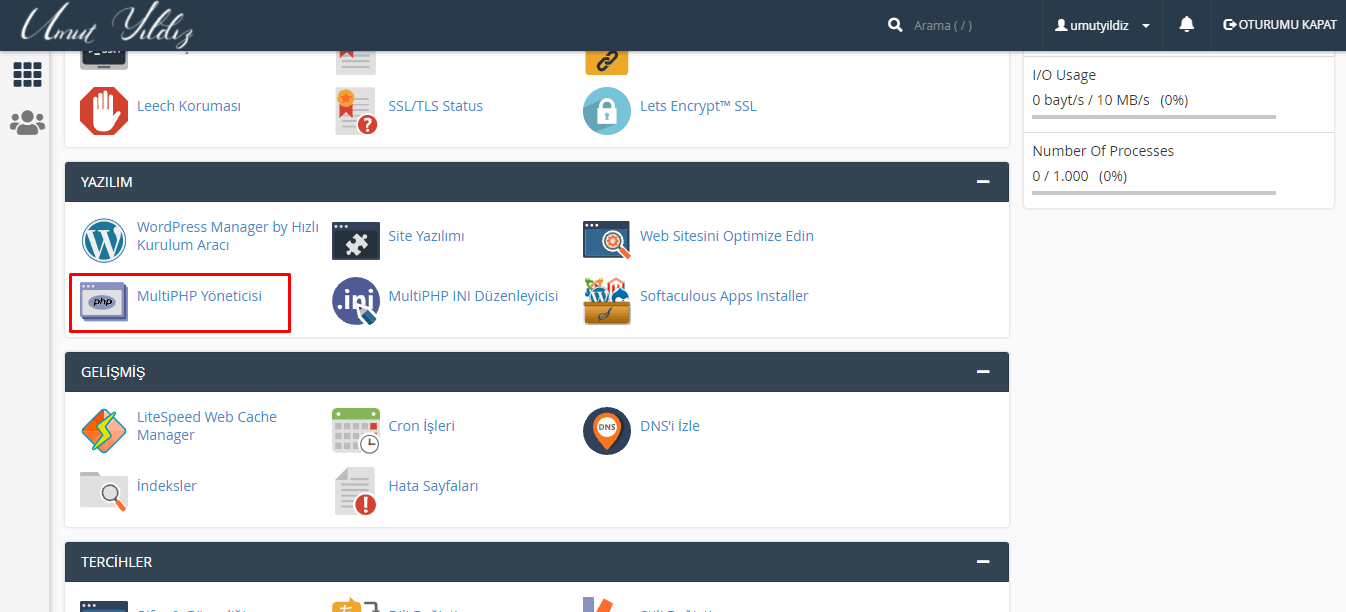The image size is (1346, 612).
Task: Click the GELİŞMİŞ section header title
Action: tap(113, 372)
